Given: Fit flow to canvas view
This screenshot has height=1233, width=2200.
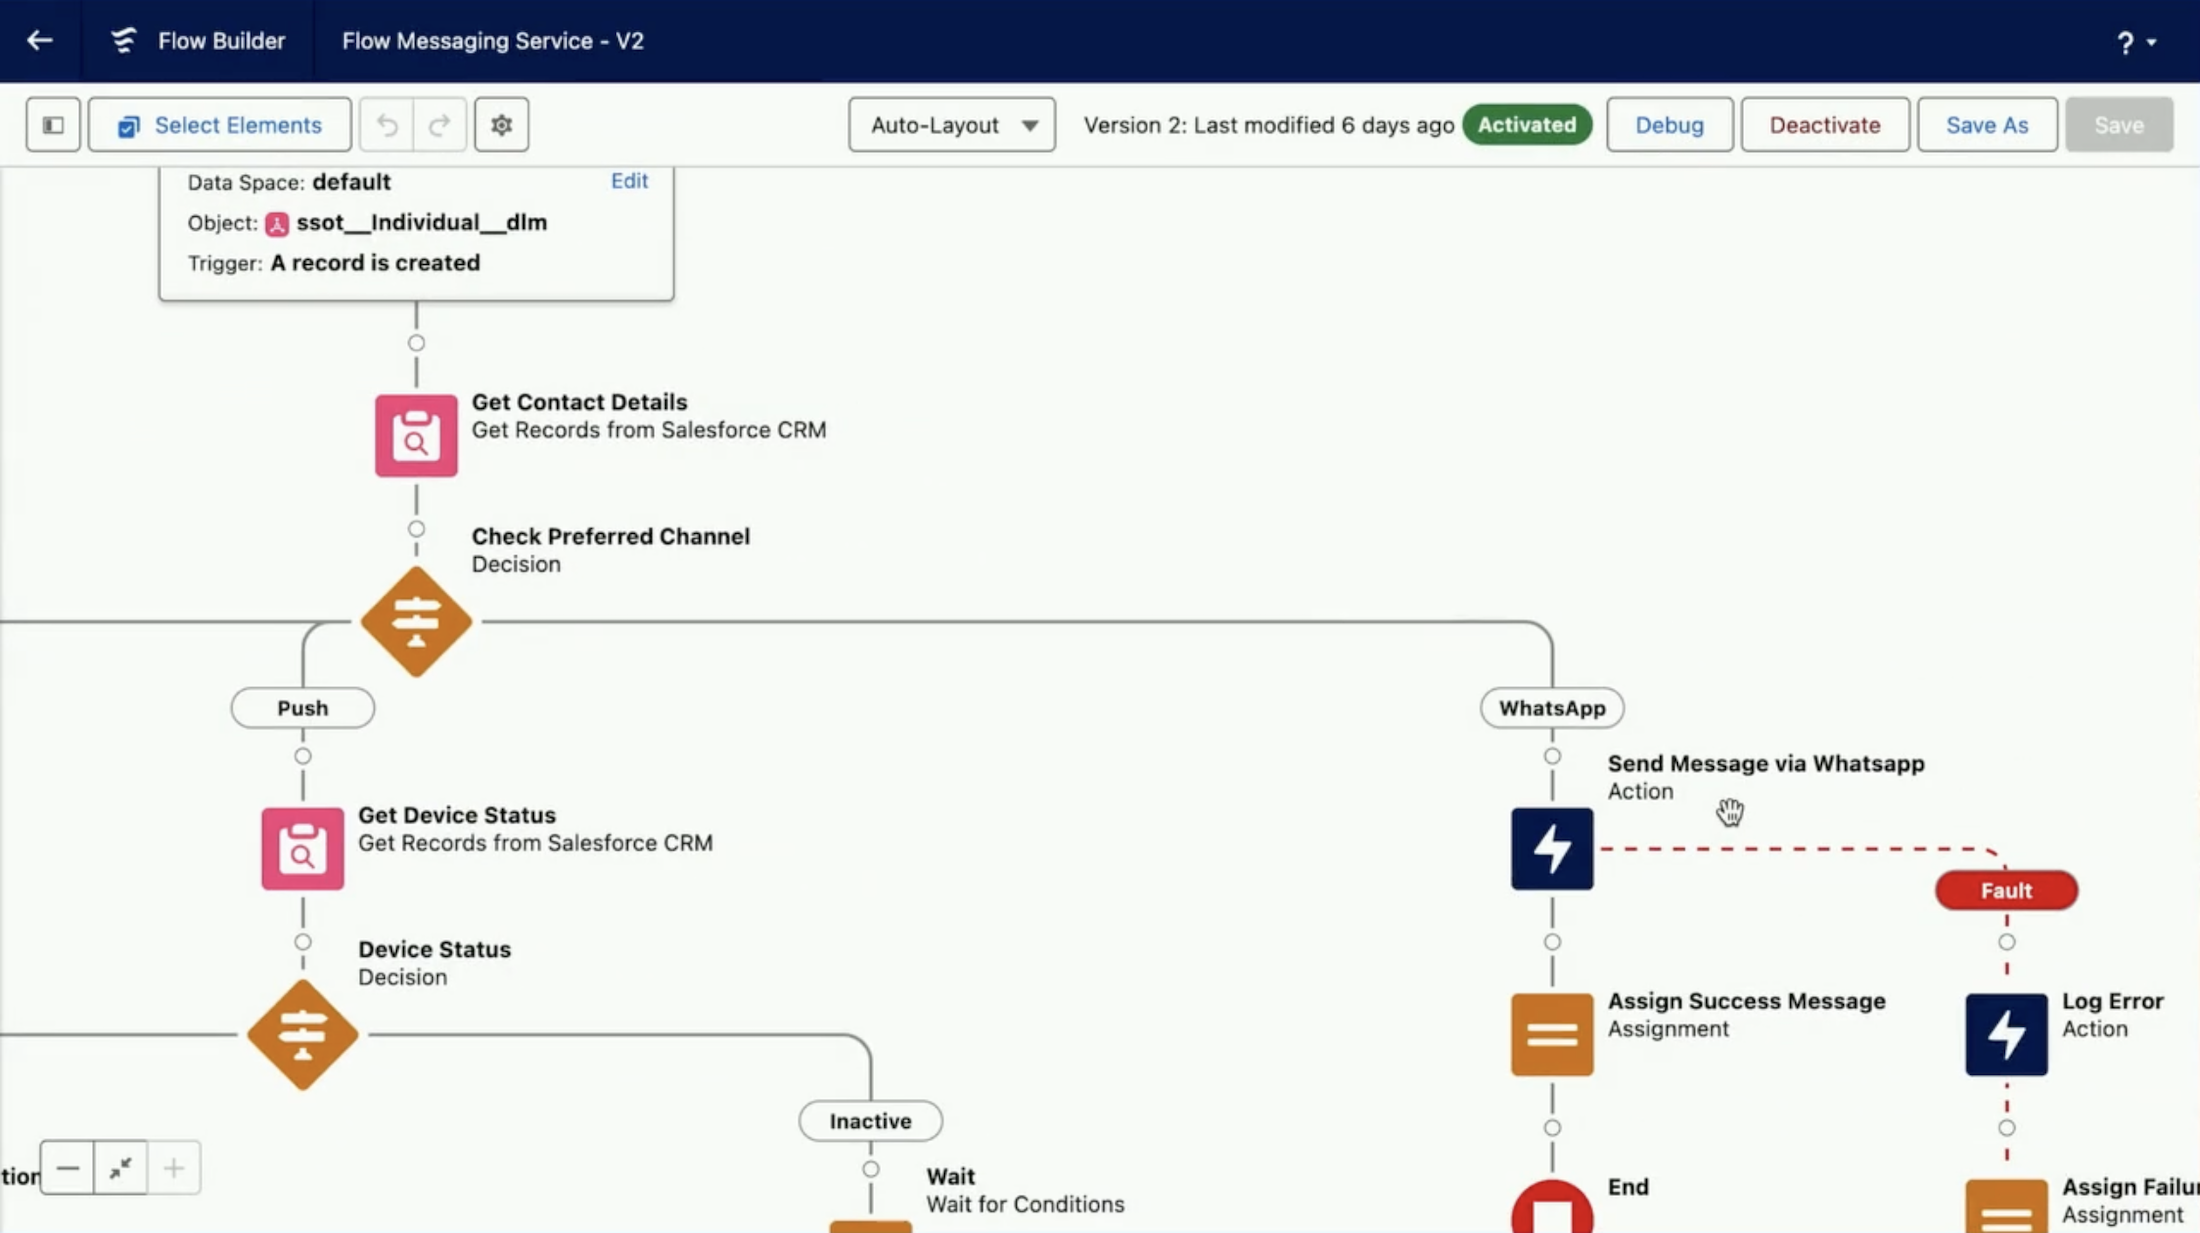Looking at the screenshot, I should pos(121,1168).
